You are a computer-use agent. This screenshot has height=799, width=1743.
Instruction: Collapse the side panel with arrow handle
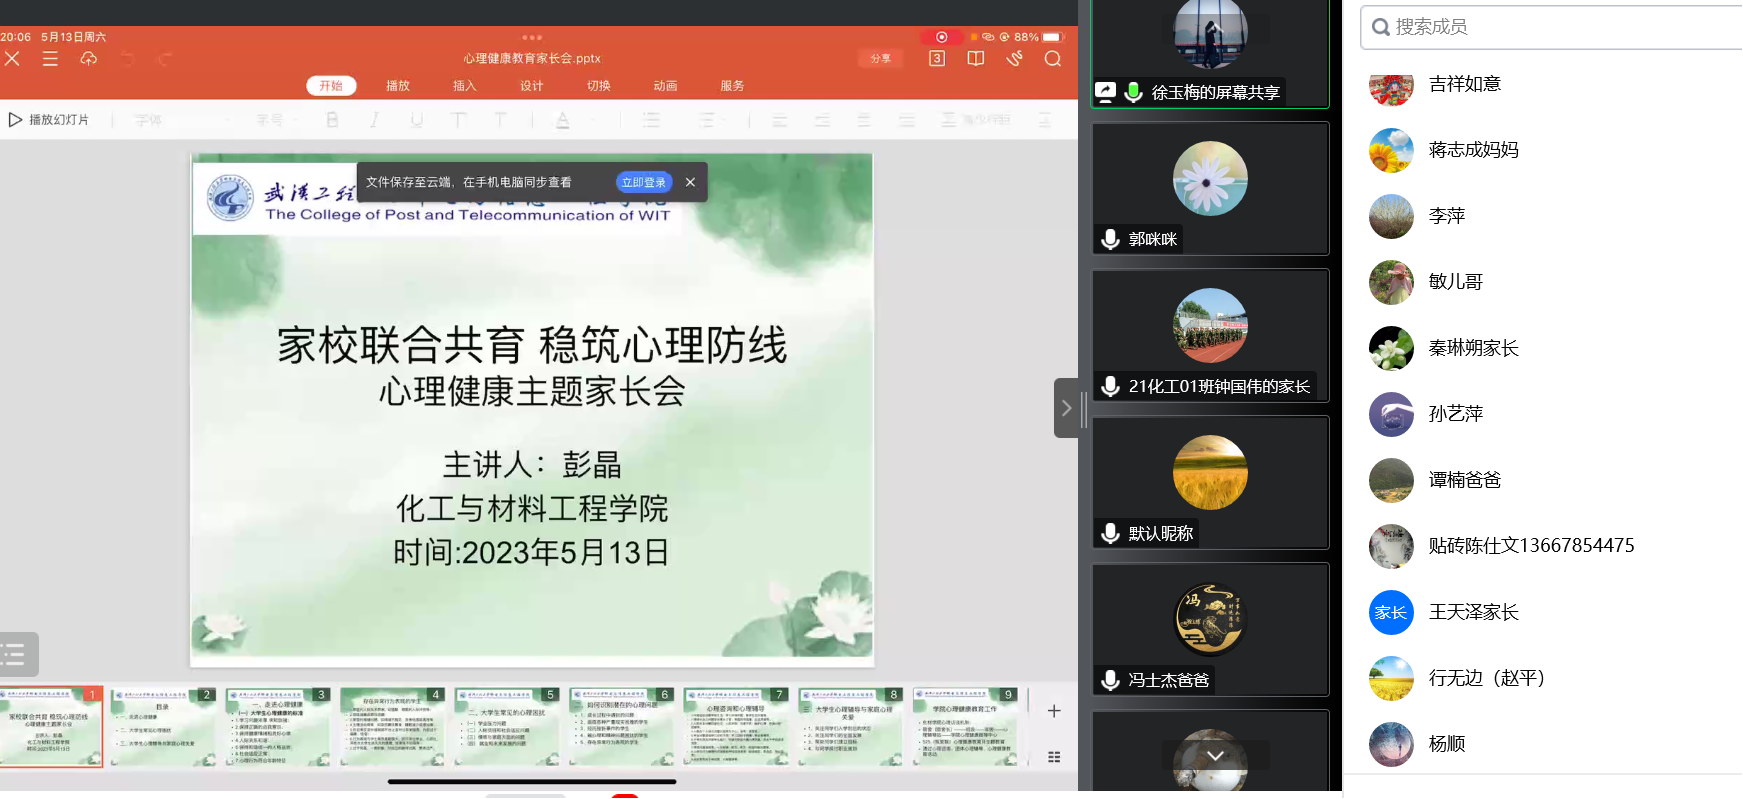point(1066,408)
